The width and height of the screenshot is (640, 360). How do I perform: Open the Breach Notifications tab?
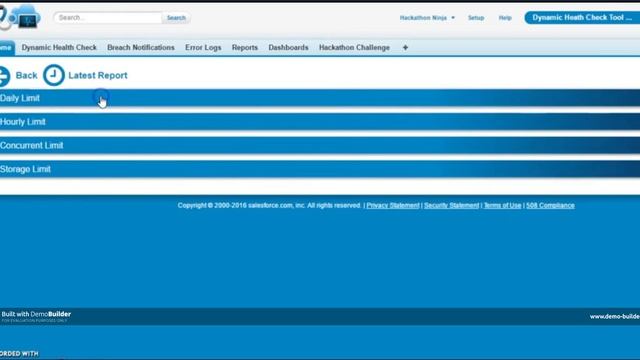tap(141, 48)
